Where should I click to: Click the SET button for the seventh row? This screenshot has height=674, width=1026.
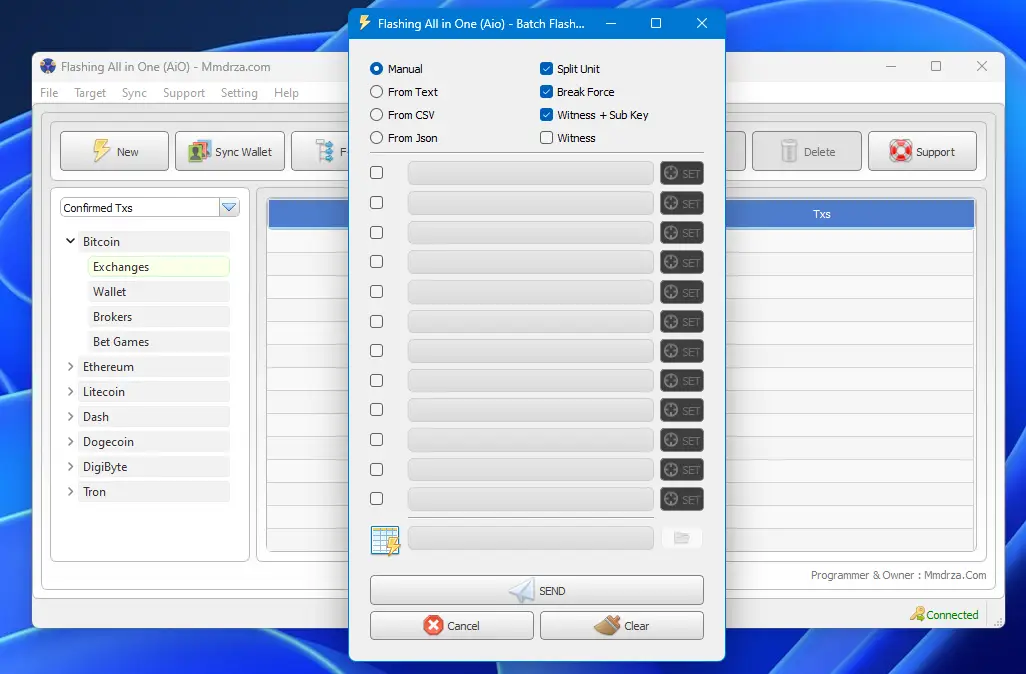click(682, 351)
